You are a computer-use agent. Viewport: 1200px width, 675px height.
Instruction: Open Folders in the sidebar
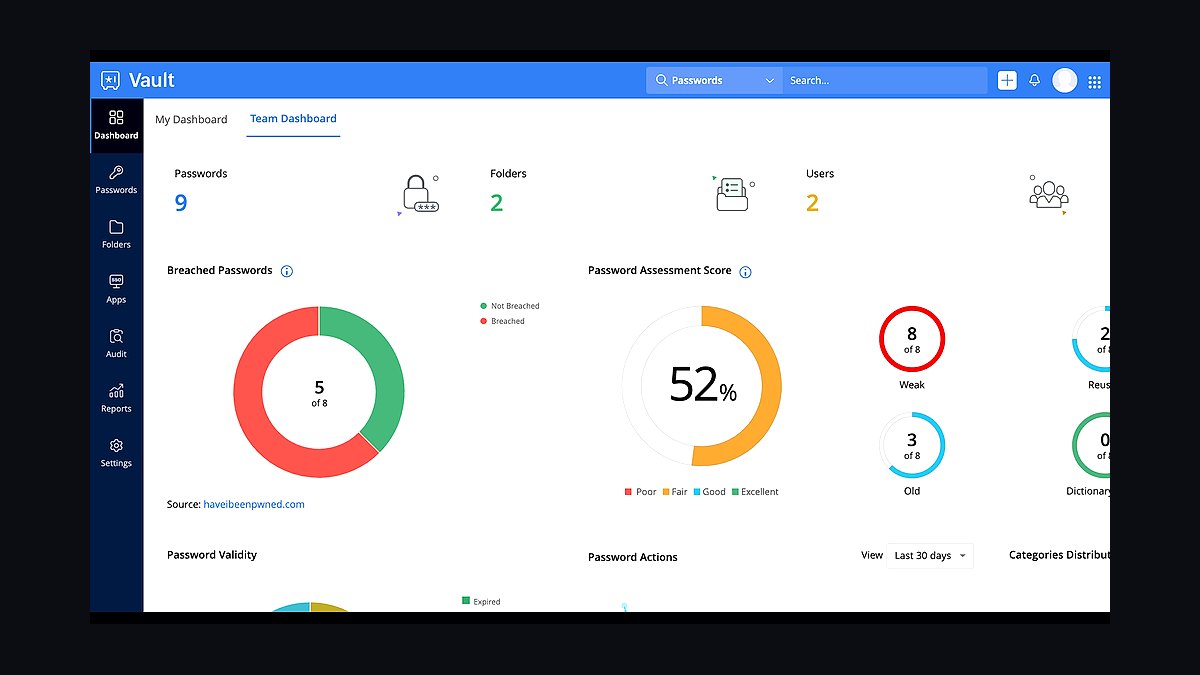[116, 235]
